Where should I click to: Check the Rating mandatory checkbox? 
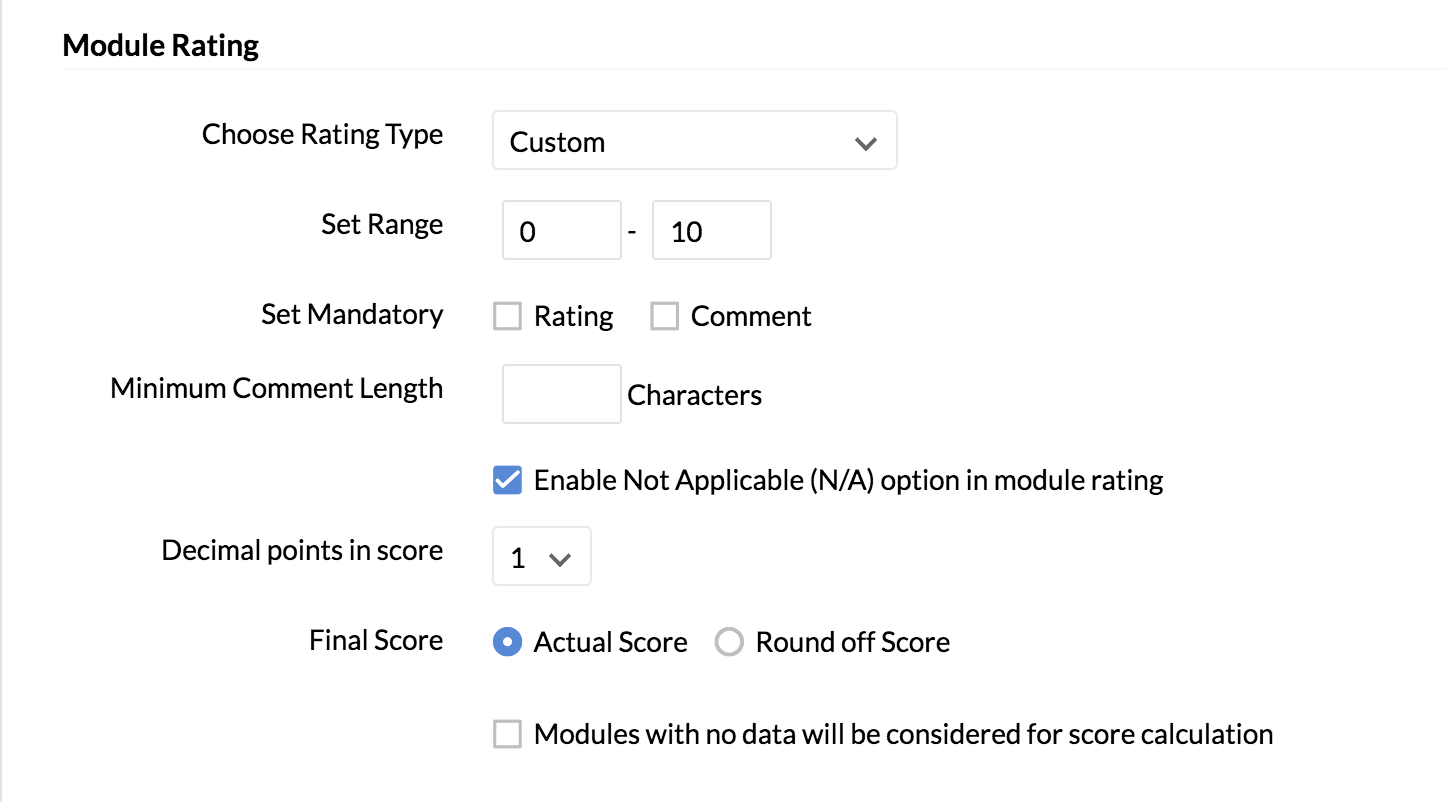coord(508,316)
